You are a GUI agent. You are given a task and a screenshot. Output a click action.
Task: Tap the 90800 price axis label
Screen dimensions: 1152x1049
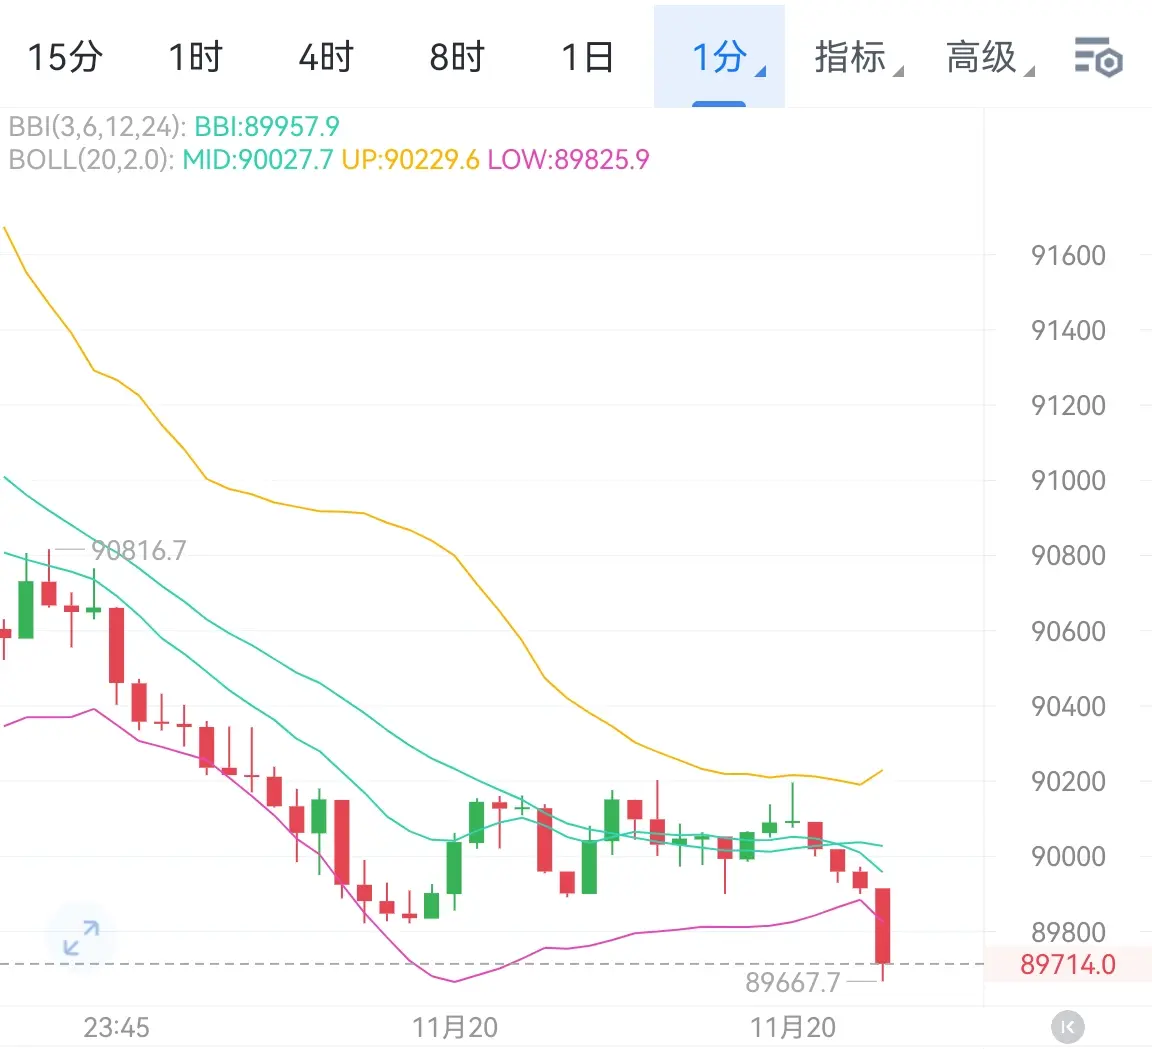point(1068,555)
